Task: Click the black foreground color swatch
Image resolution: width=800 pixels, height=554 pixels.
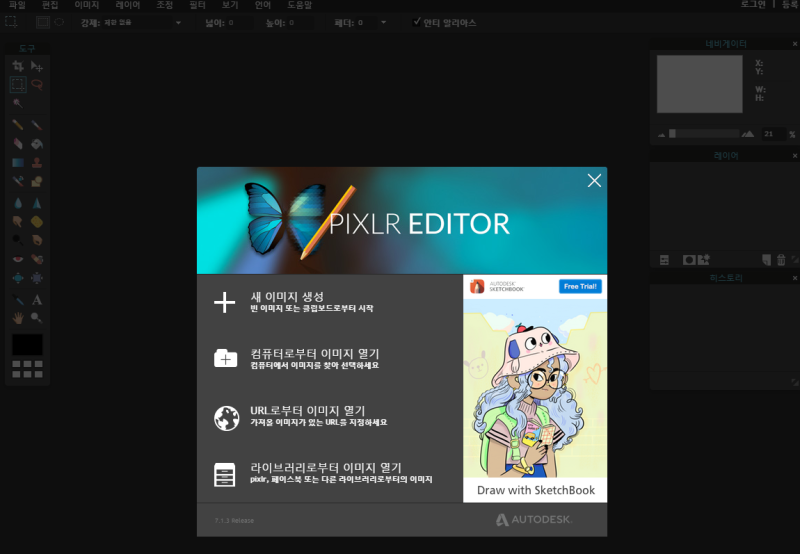Action: (x=27, y=344)
